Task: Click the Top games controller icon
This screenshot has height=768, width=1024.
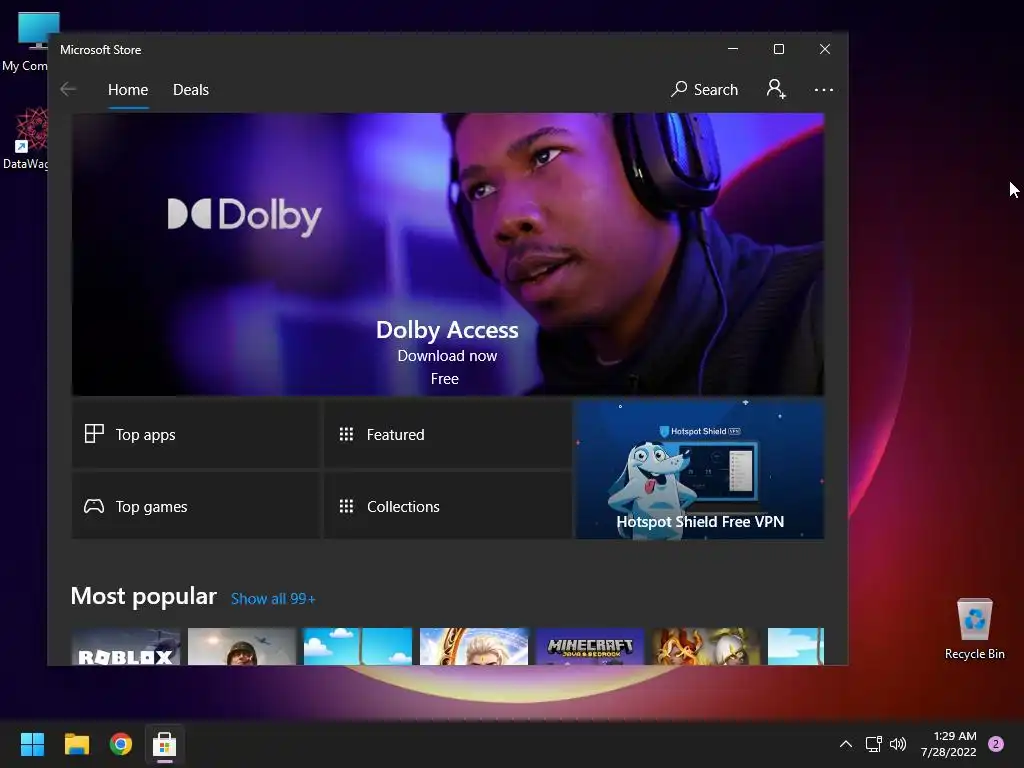Action: pos(94,506)
